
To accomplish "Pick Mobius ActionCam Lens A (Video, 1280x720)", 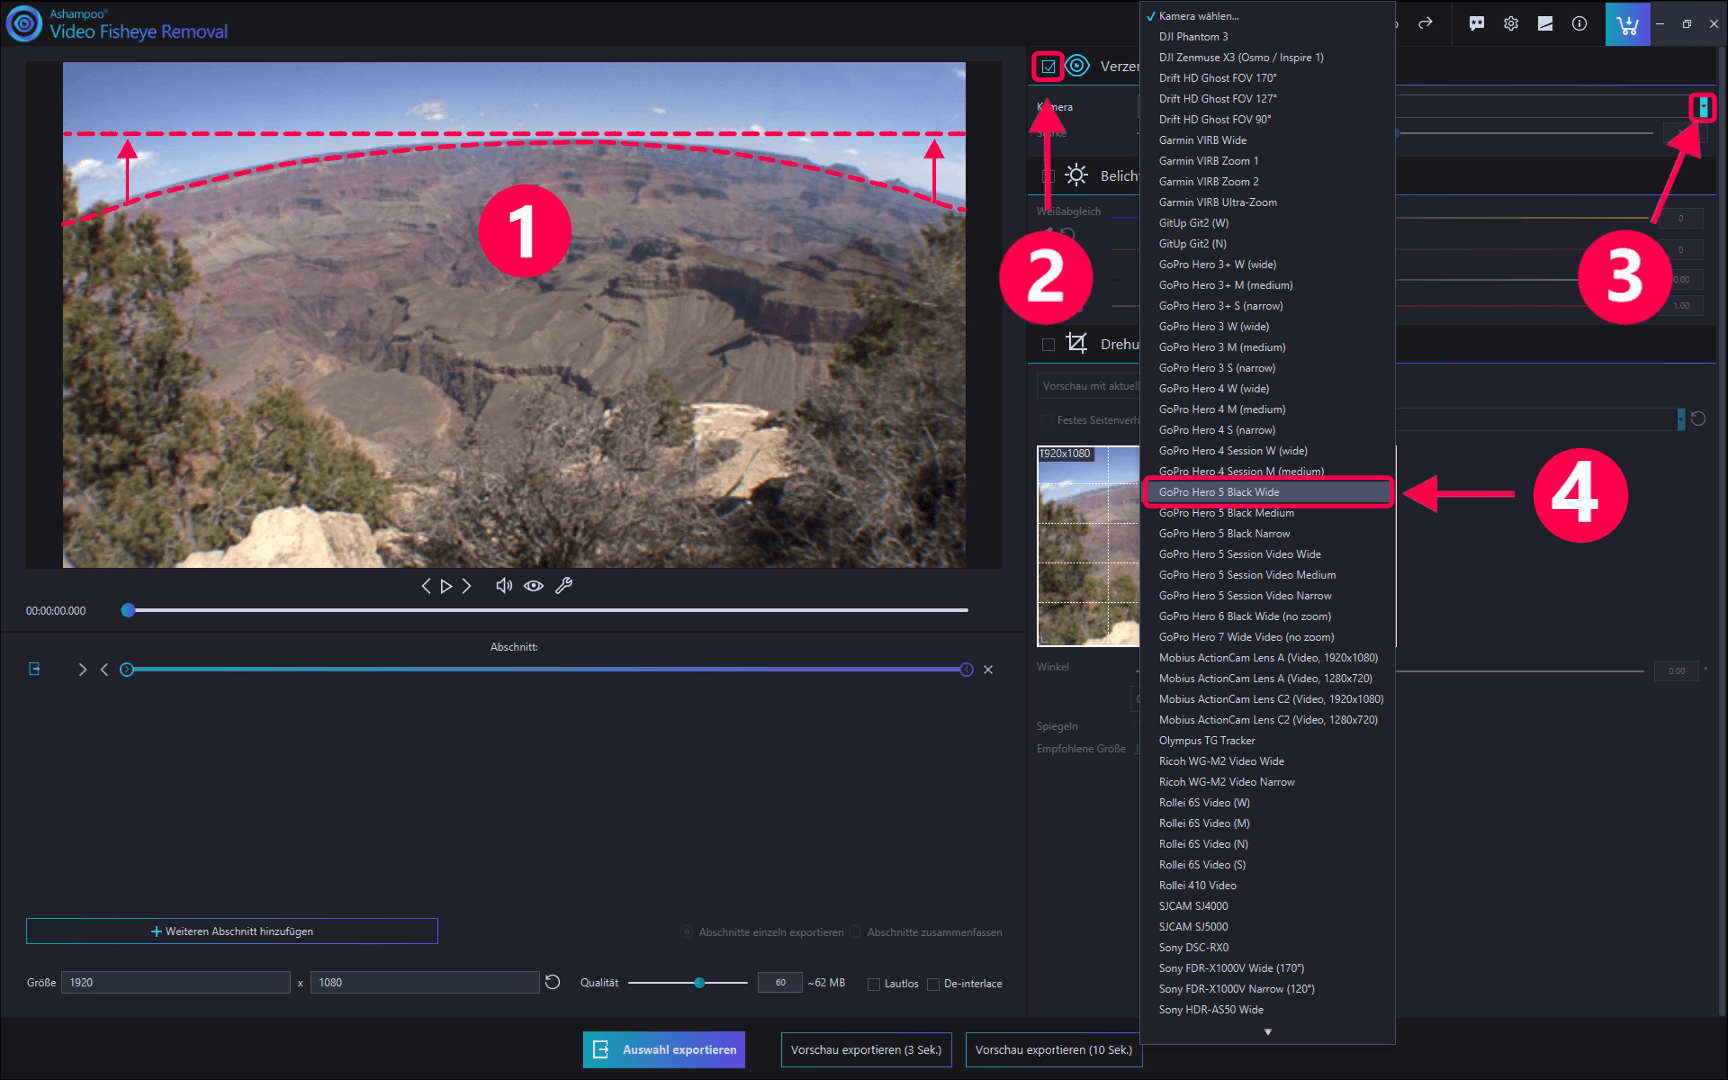I will (x=1268, y=679).
